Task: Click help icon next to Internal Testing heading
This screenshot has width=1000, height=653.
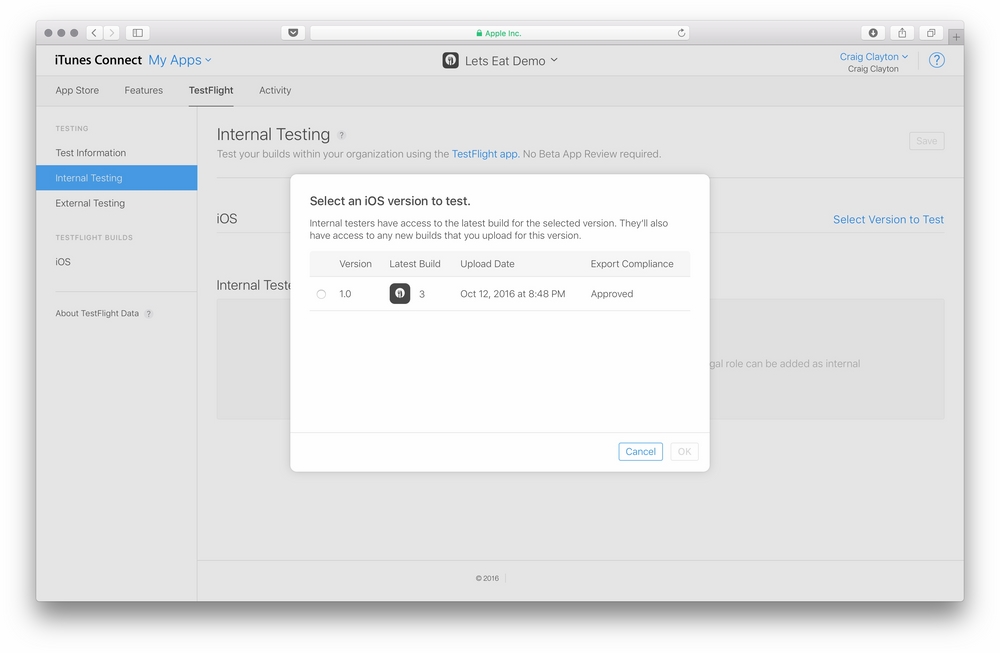Action: pos(341,135)
